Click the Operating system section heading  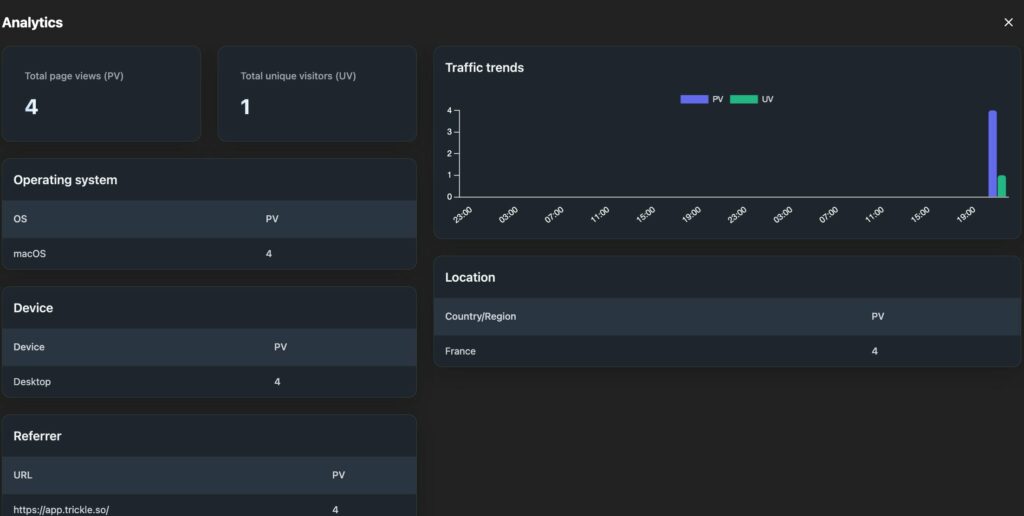65,180
